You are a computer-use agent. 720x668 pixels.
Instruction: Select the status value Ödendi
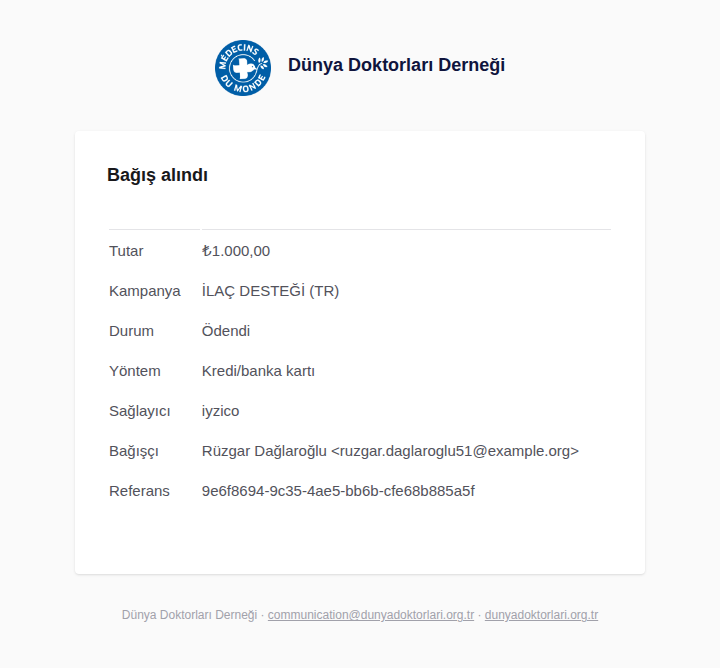coord(226,331)
